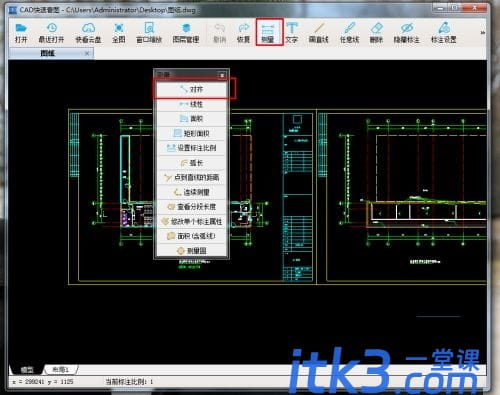The width and height of the screenshot is (500, 395).
Task: Pick the 画直线 straight line tool
Action: (x=319, y=33)
